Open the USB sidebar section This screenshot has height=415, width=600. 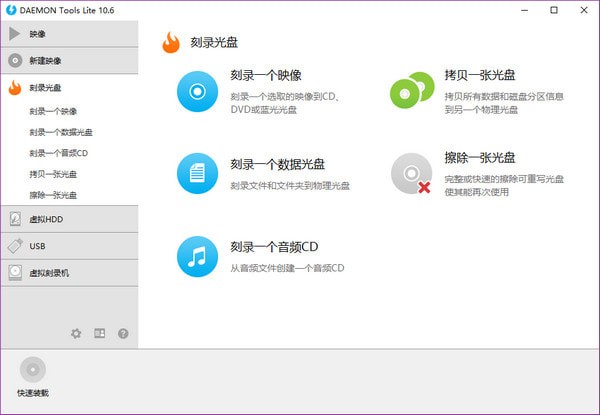tap(69, 246)
